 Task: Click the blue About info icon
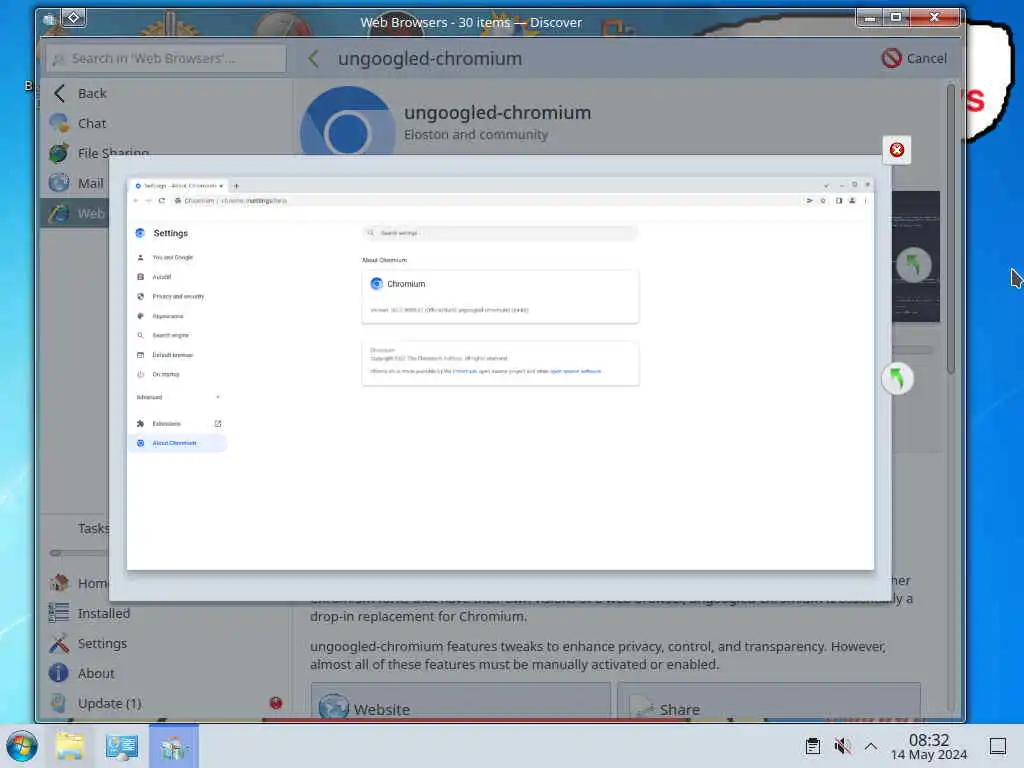59,673
